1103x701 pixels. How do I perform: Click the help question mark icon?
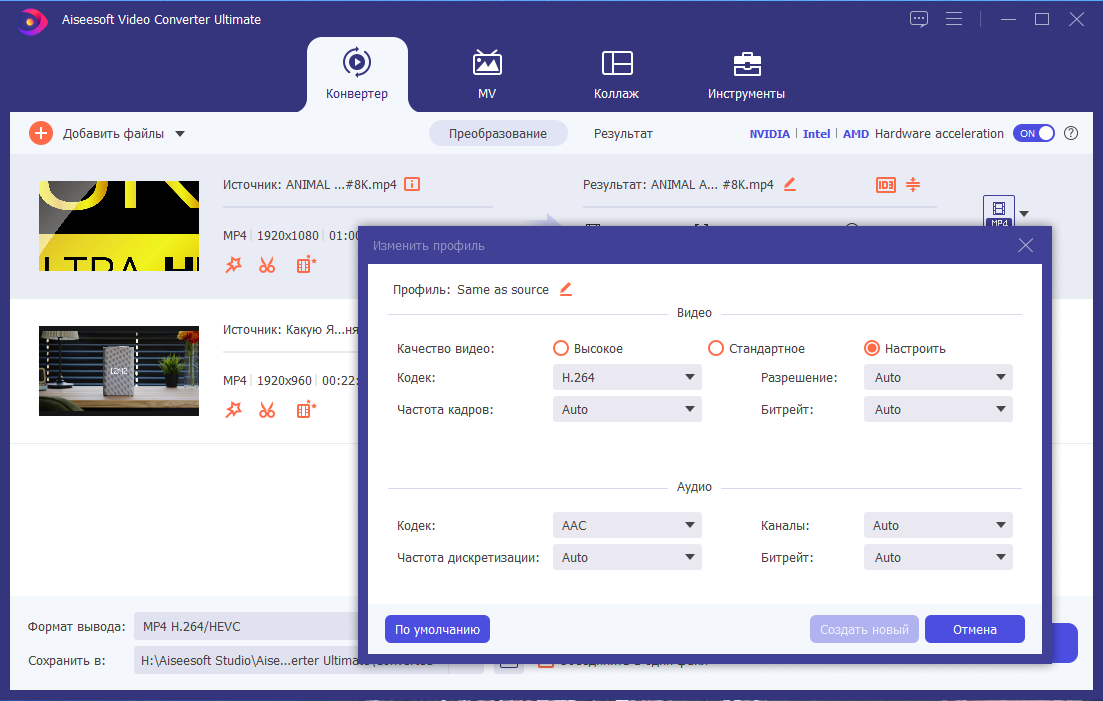click(1071, 133)
